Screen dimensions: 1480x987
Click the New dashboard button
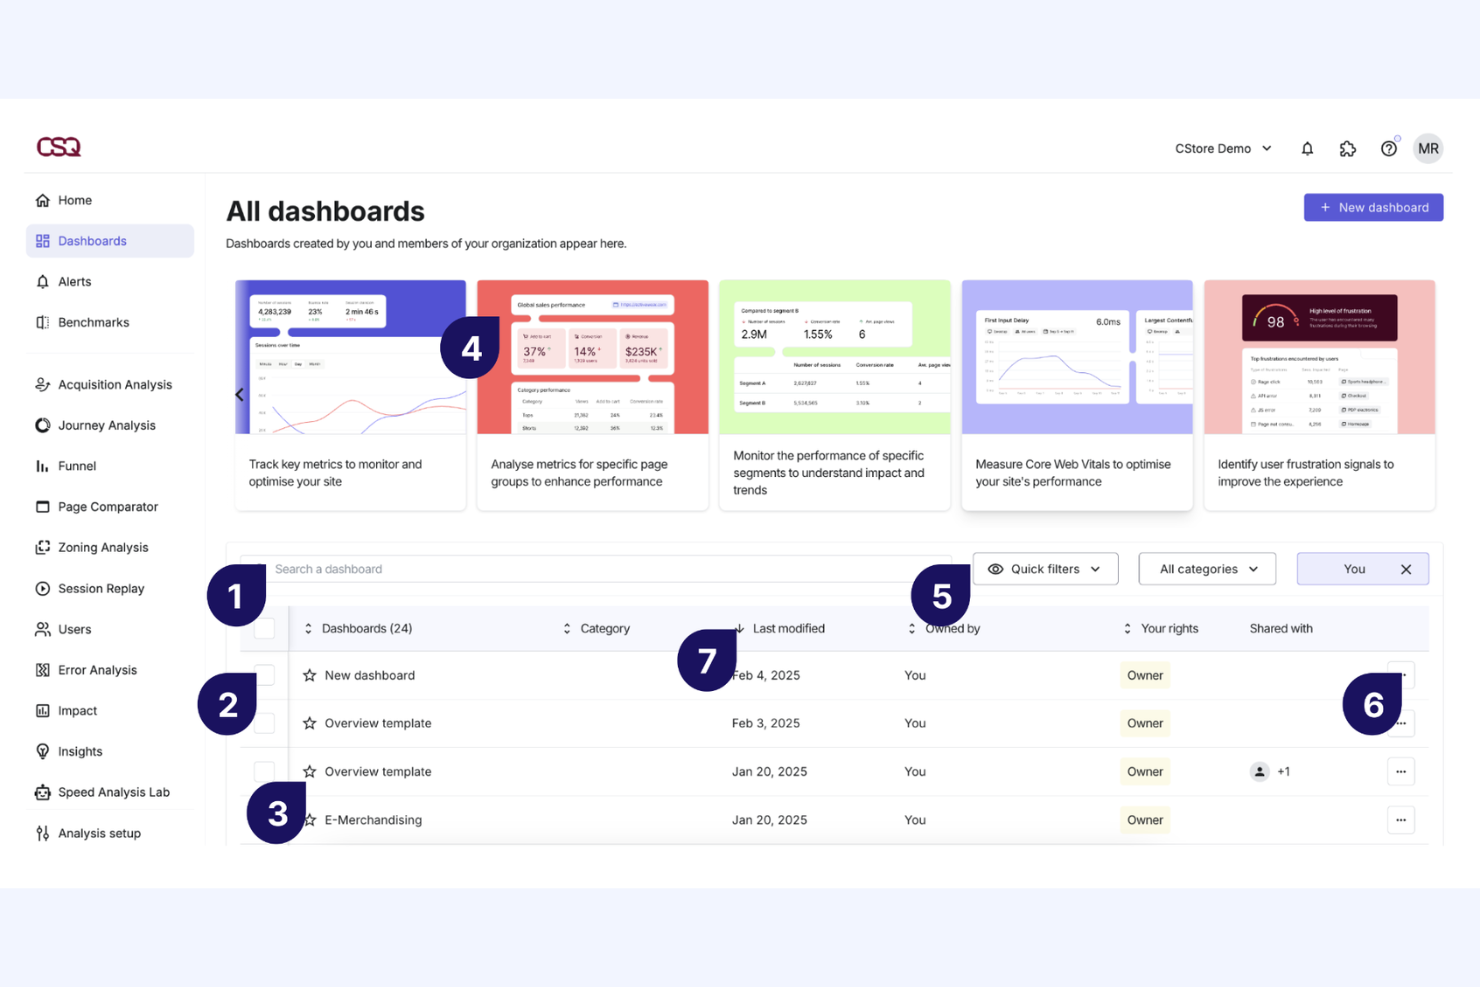click(1373, 207)
